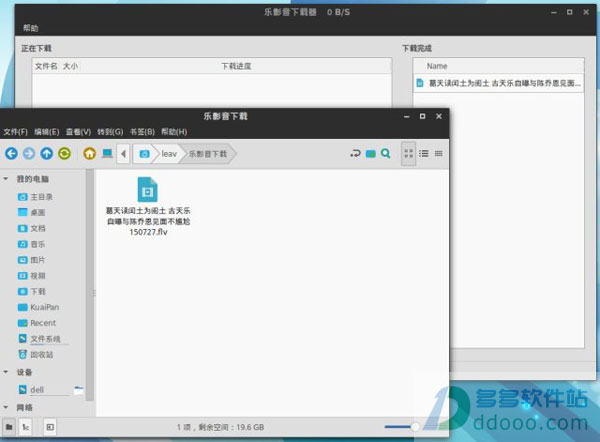Open the 查看(V) menu
This screenshot has width=600, height=442.
click(x=78, y=132)
